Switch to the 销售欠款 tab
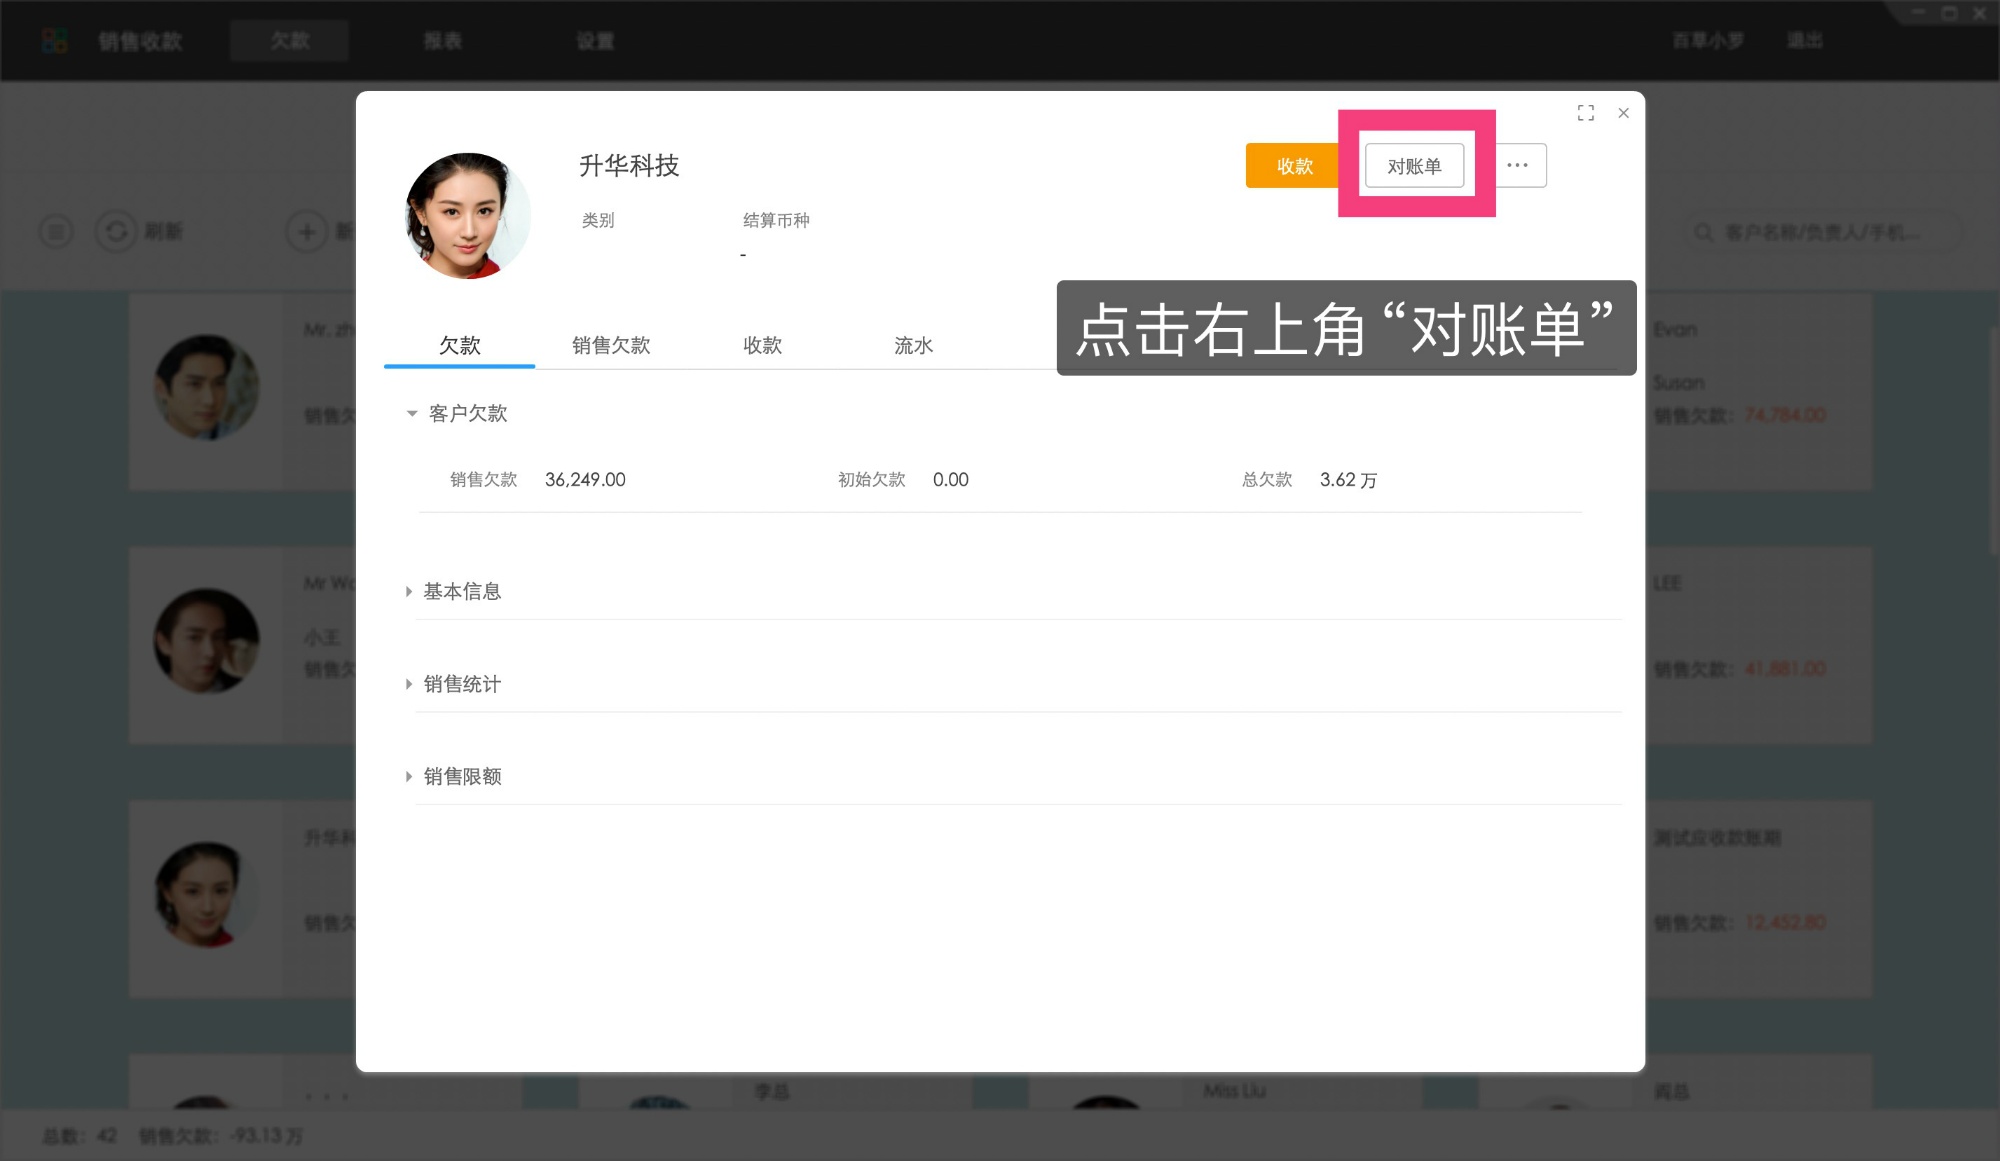 click(611, 345)
